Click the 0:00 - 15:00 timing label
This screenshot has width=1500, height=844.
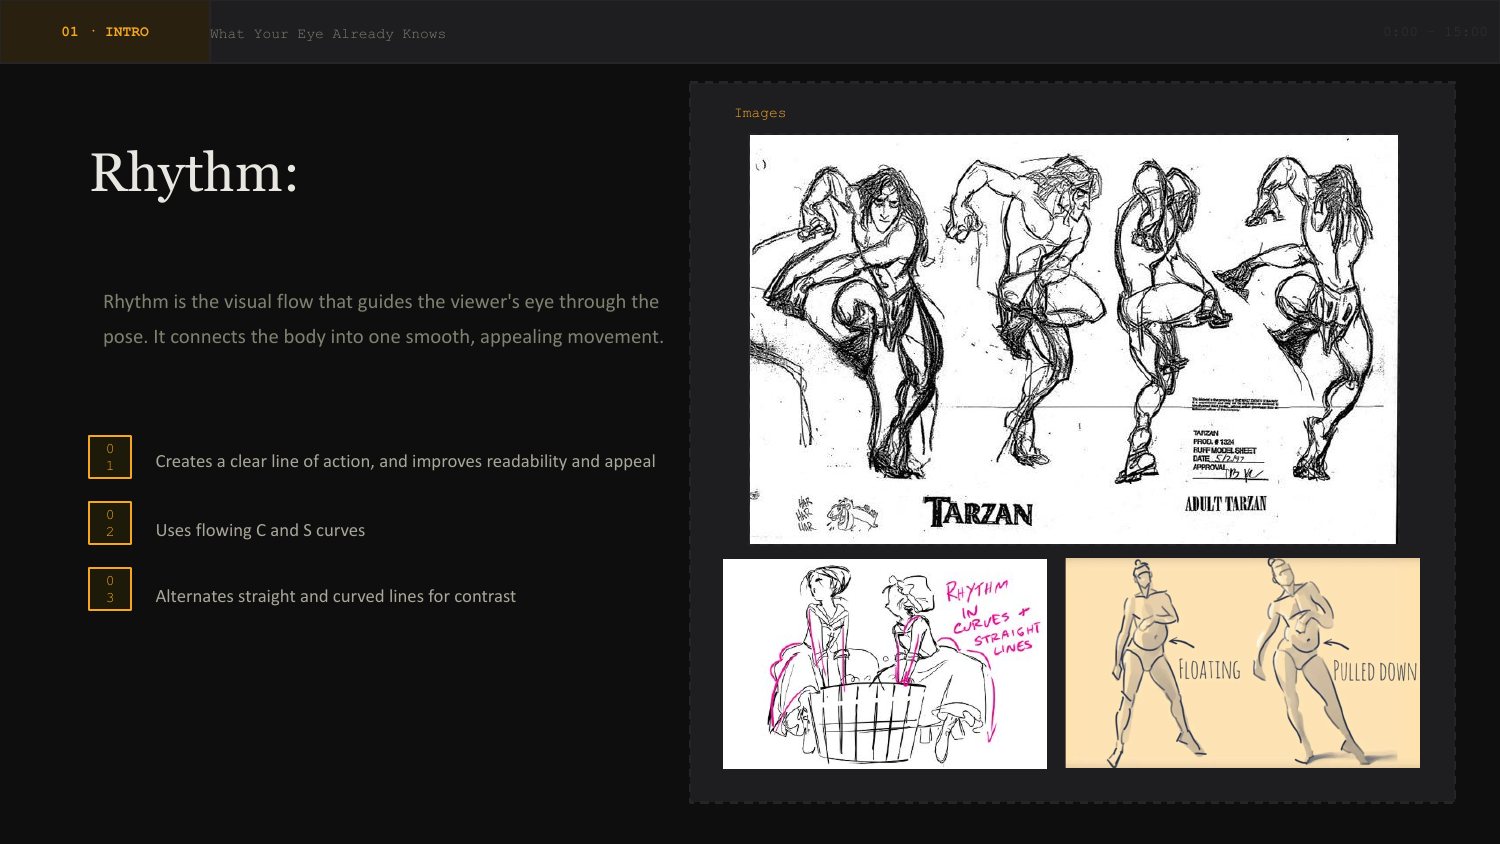point(1435,32)
